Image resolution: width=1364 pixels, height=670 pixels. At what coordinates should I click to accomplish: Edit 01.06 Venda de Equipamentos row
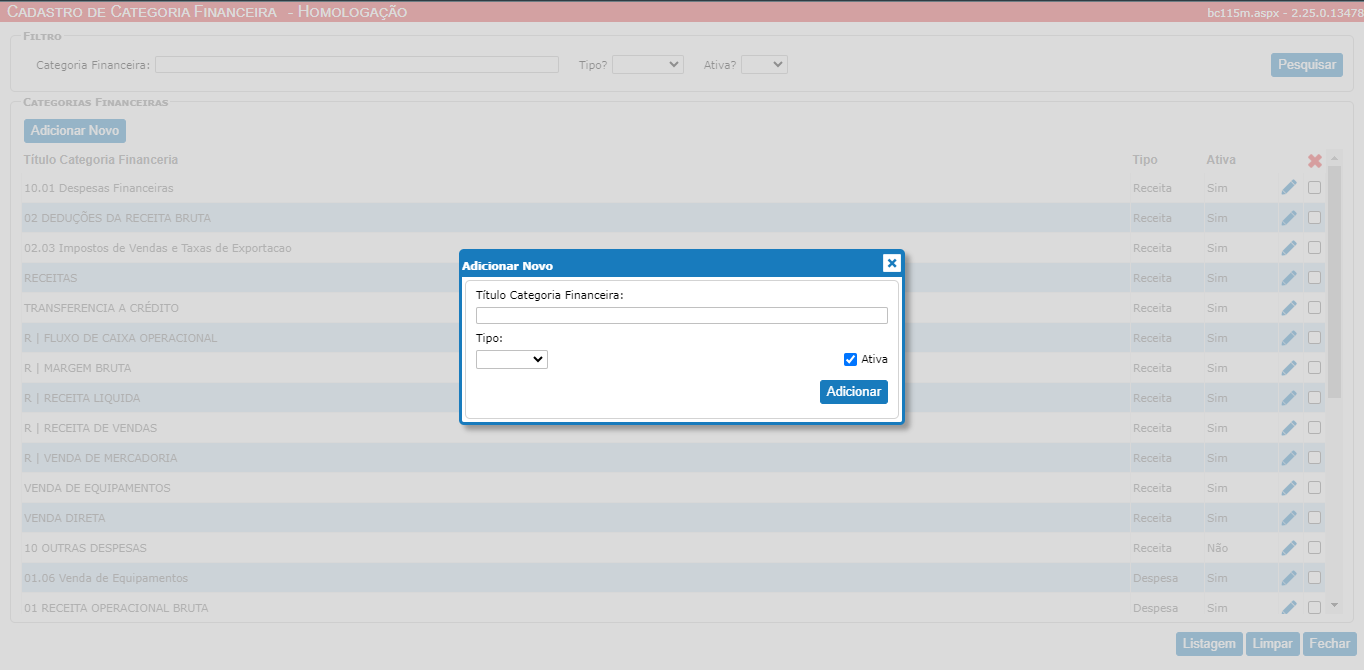click(x=1289, y=577)
